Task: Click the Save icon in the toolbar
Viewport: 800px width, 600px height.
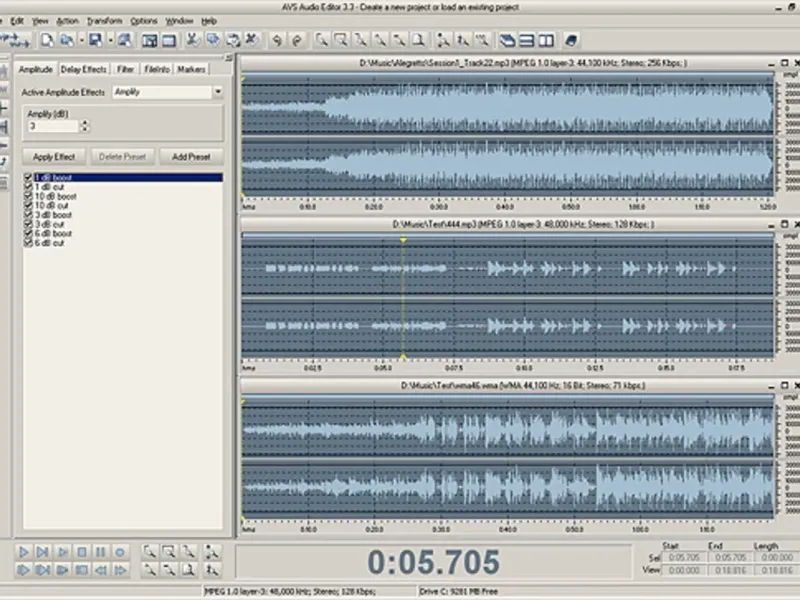Action: pos(94,40)
